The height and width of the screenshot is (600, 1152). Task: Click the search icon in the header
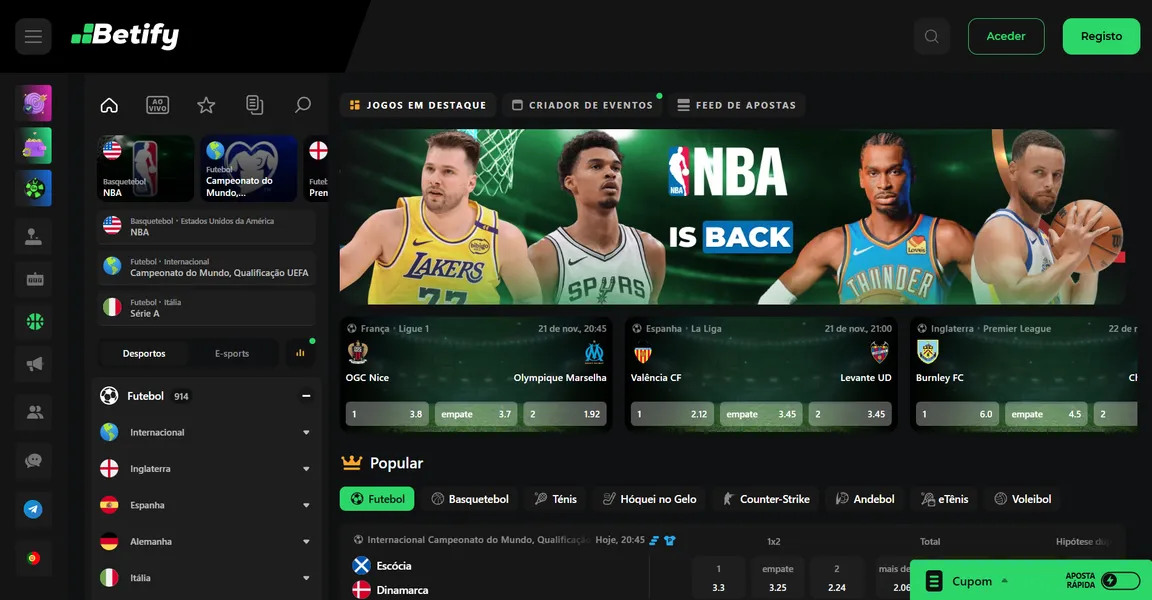tap(931, 37)
